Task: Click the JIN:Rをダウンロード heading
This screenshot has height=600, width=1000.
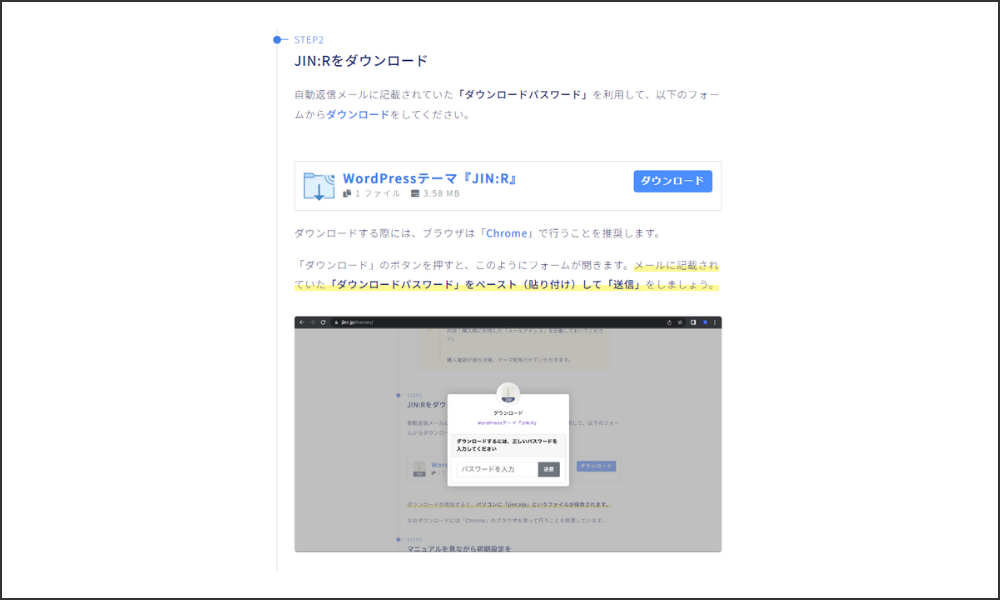Action: pos(361,61)
